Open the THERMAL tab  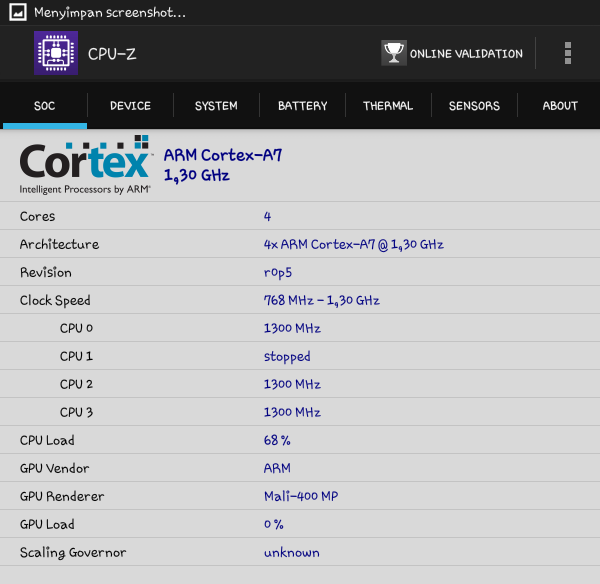[x=388, y=106]
